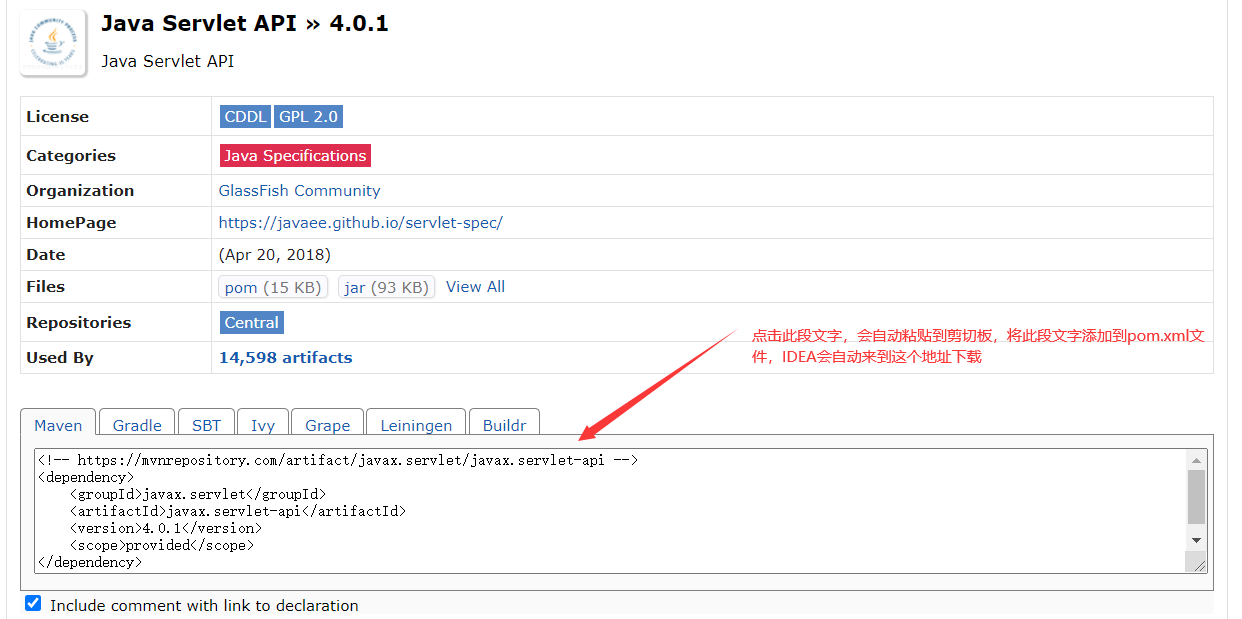Click the CDDL license badge

(x=245, y=116)
